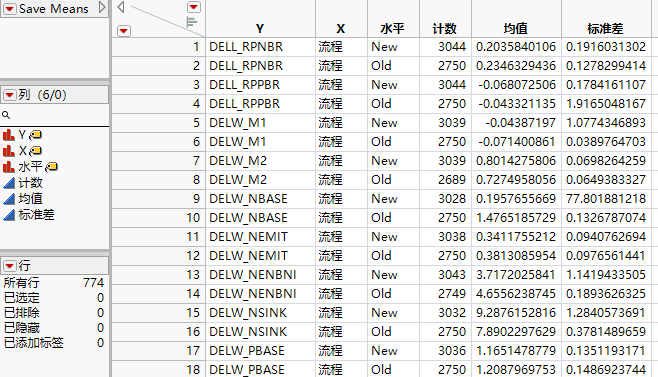Image resolution: width=658 pixels, height=377 pixels.
Task: Collapse the side panels with the left arrow
Action: pos(121,7)
